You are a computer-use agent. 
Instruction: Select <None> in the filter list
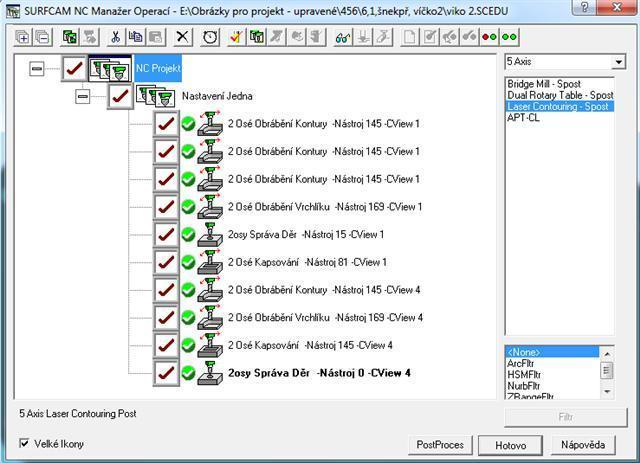pos(553,352)
